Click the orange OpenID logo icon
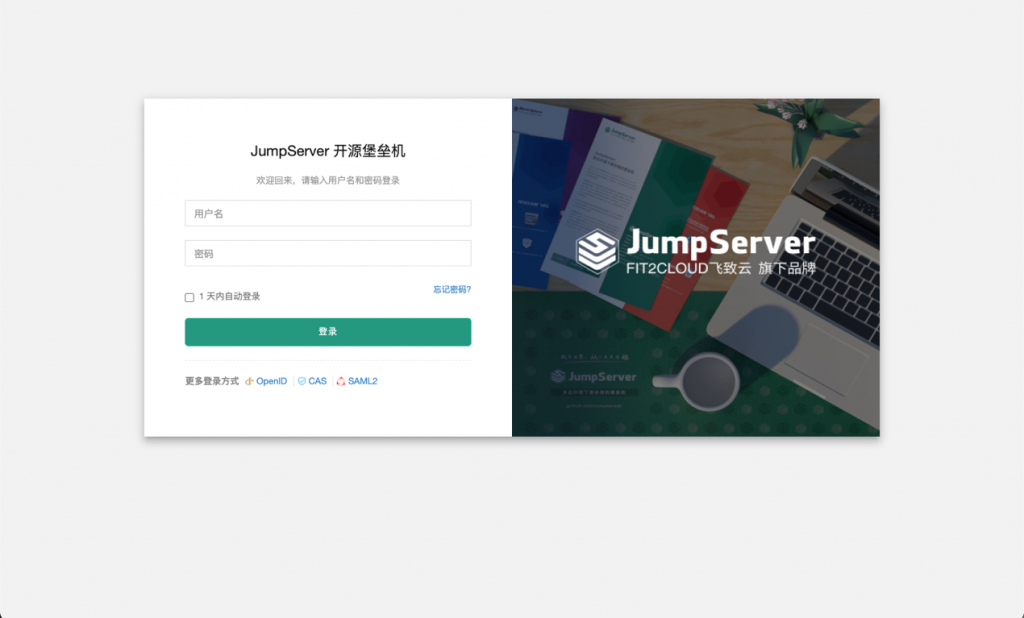This screenshot has width=1024, height=618. pos(249,381)
